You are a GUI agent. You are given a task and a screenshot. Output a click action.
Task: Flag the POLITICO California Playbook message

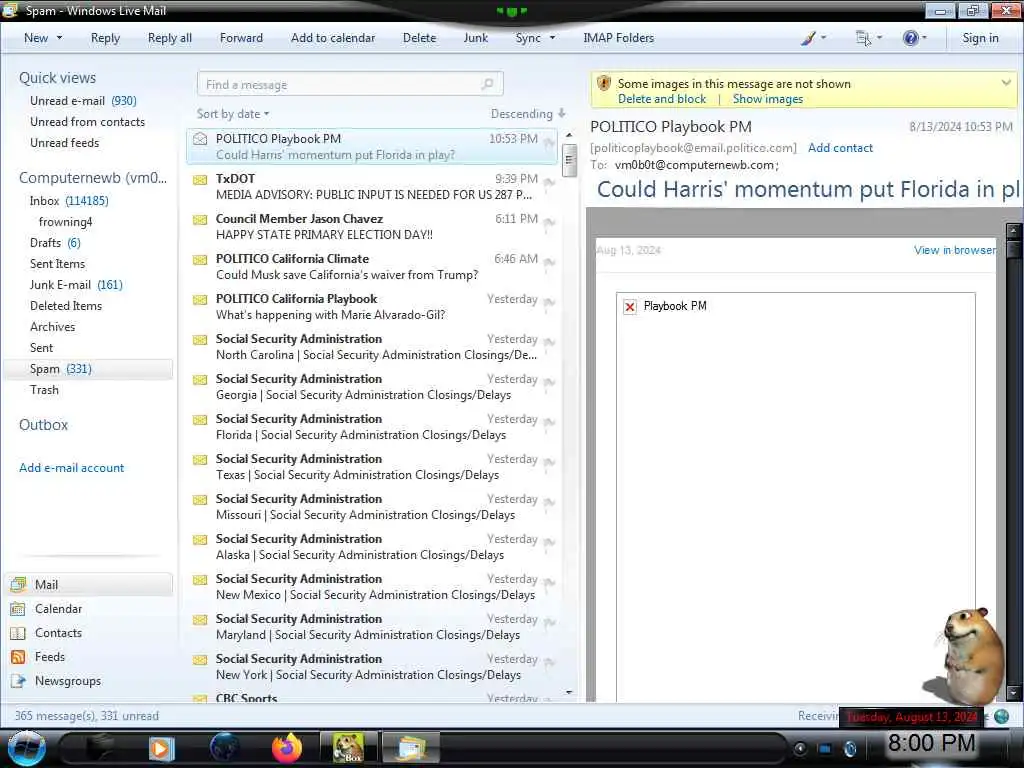tap(549, 303)
